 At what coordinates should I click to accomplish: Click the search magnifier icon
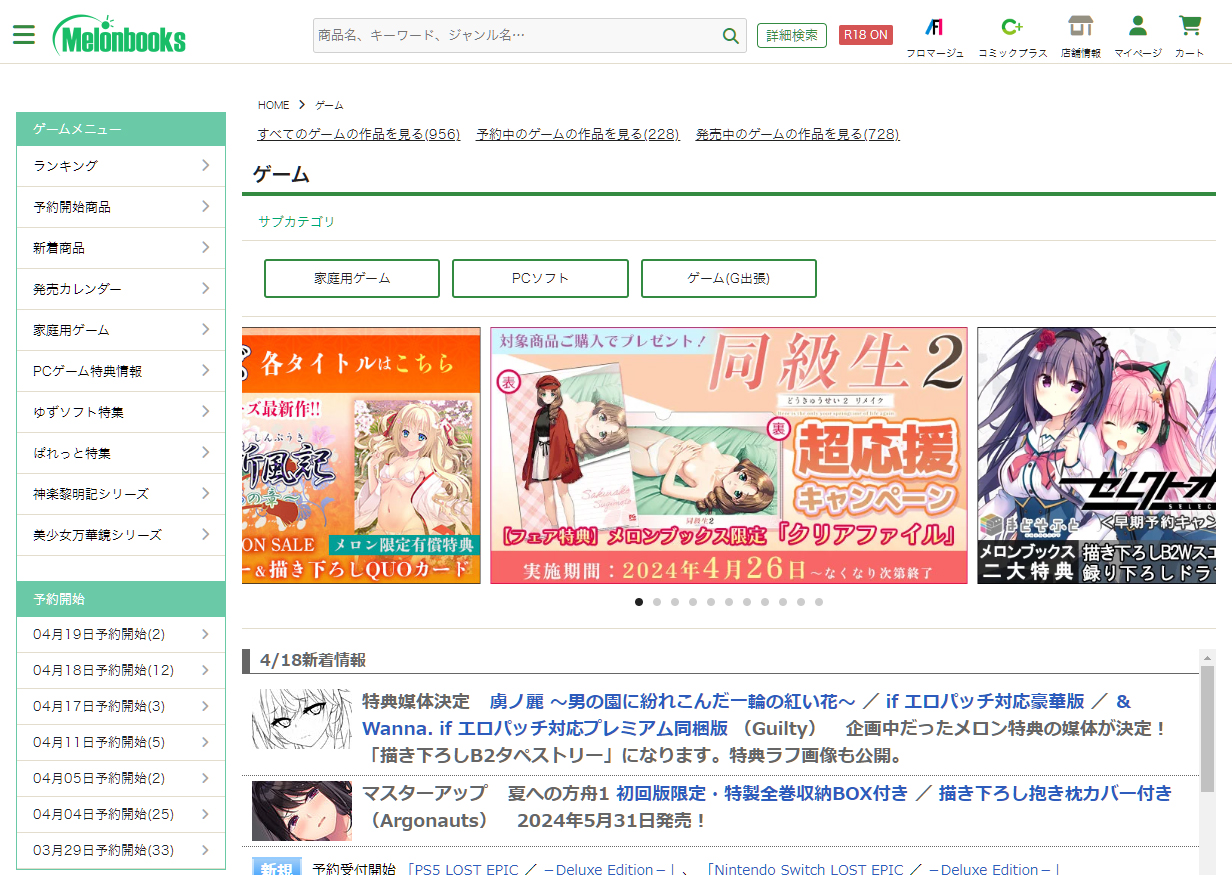point(731,36)
